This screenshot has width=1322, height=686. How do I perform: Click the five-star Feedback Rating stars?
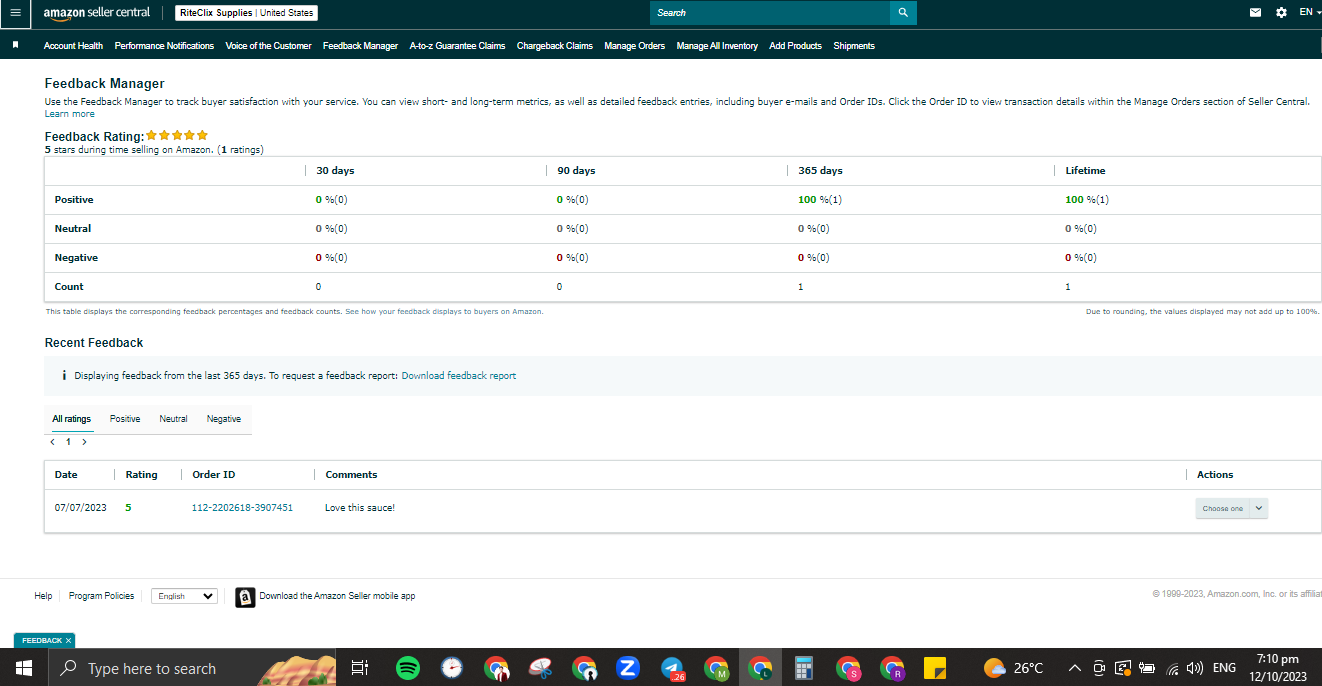click(x=177, y=135)
